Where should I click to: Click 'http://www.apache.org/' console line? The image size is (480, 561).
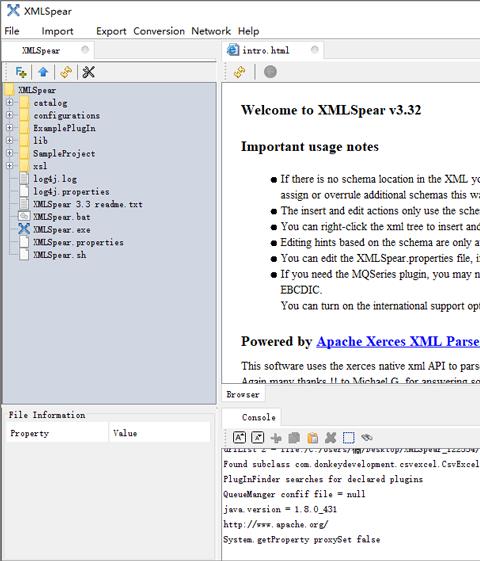tap(275, 524)
